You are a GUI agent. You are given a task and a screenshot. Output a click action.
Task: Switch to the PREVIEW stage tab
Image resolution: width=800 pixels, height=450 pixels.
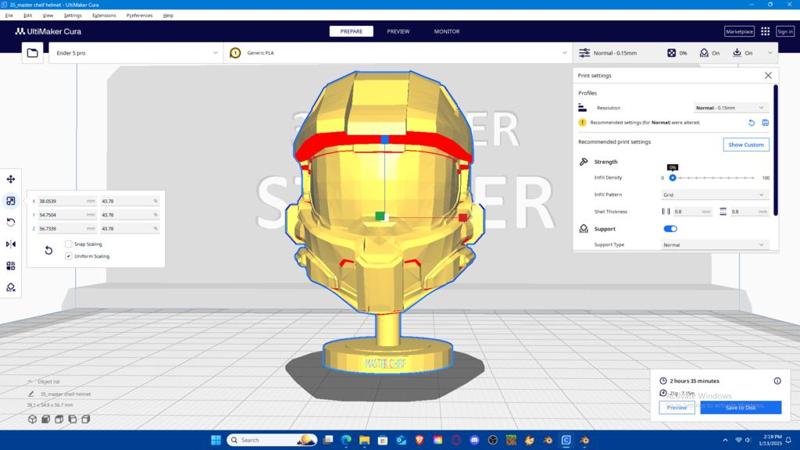(x=398, y=31)
